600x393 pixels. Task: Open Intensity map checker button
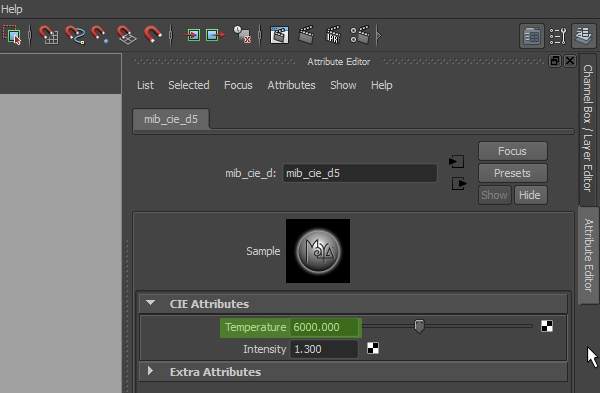373,348
